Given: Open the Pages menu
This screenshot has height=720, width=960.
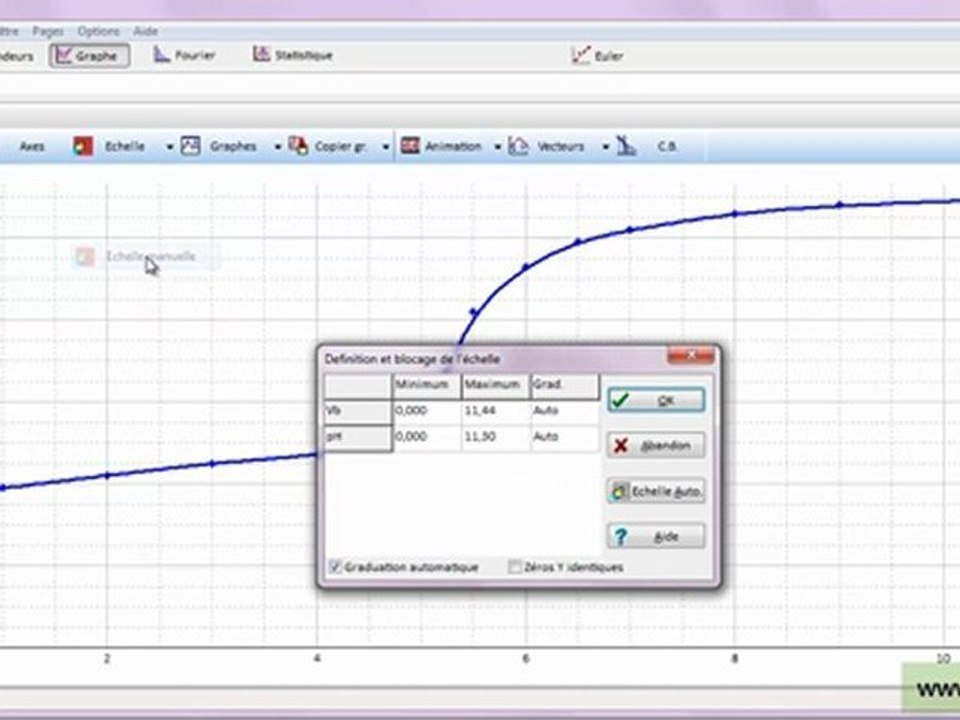Looking at the screenshot, I should 48,31.
